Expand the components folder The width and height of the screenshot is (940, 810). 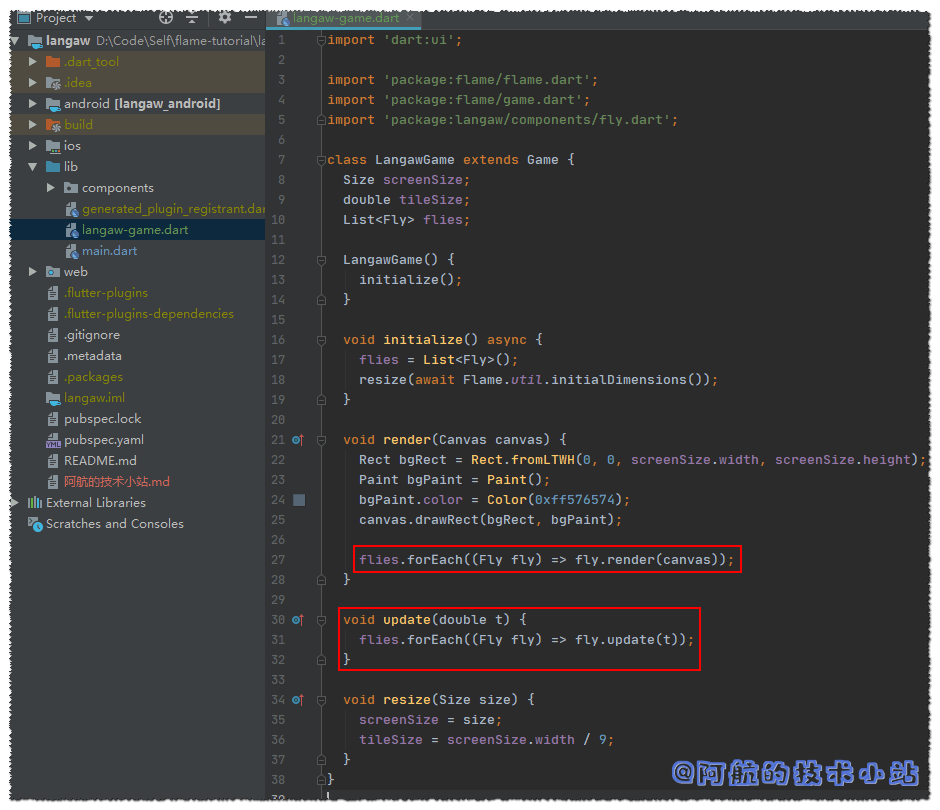click(x=51, y=188)
